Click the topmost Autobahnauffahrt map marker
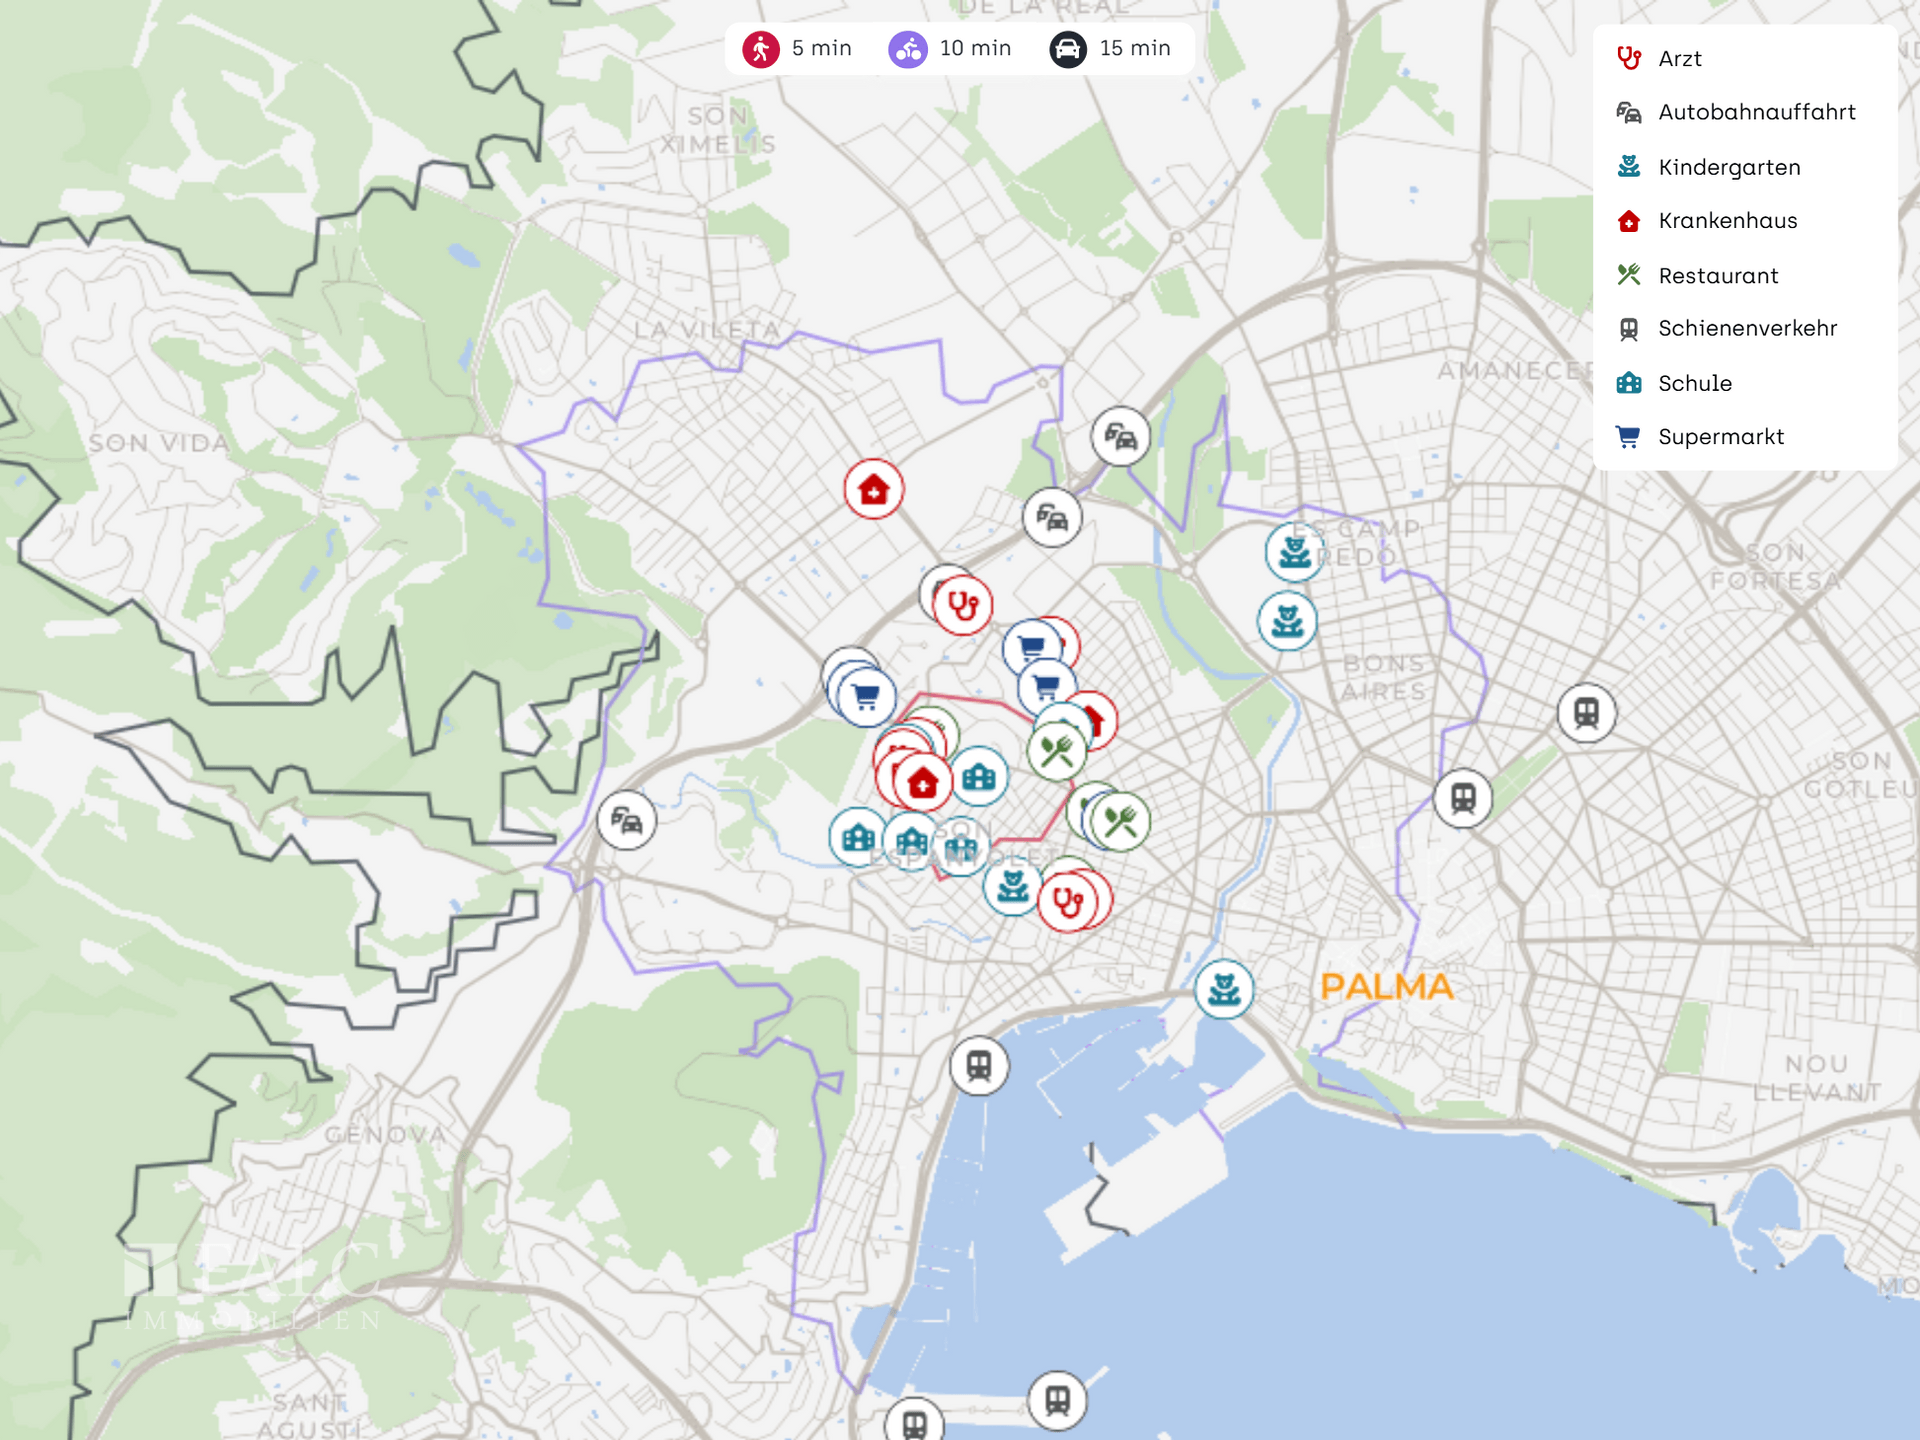Viewport: 1920px width, 1440px height. (1120, 437)
